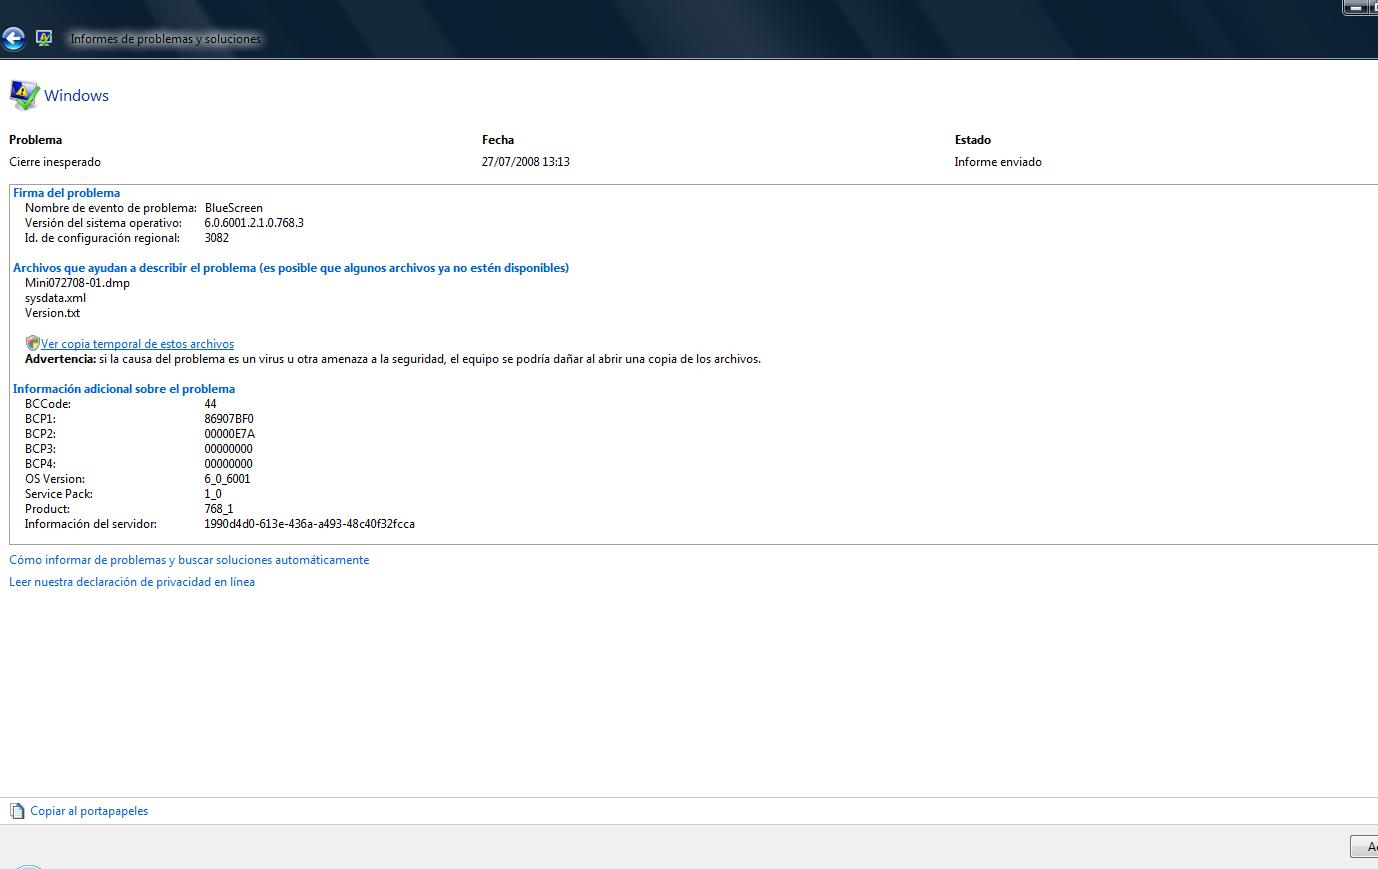This screenshot has height=869, width=1378.
Task: Click the 'BCP3:' label
Action: (x=40, y=449)
